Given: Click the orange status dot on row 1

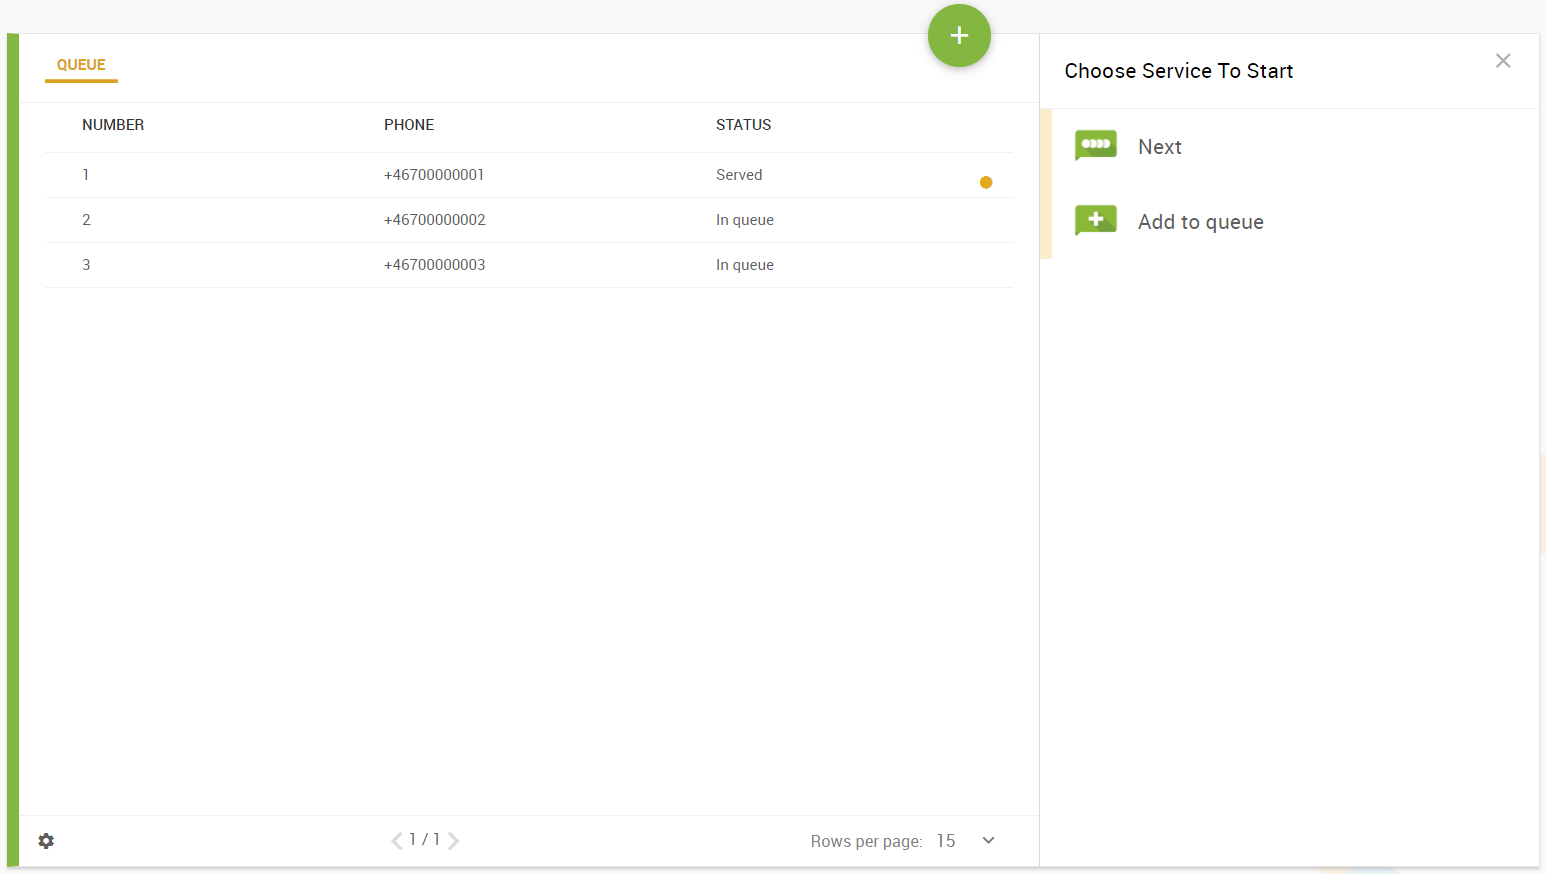Looking at the screenshot, I should pos(986,182).
